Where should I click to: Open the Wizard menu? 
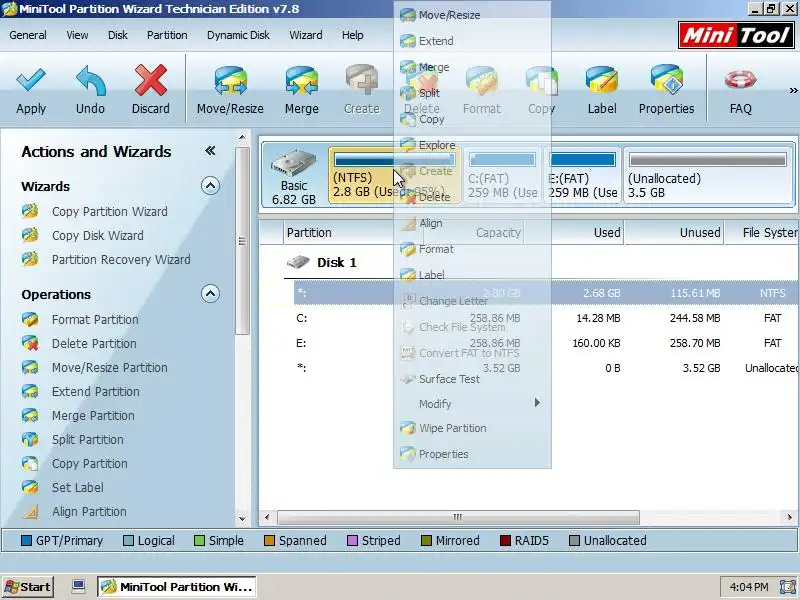[306, 35]
